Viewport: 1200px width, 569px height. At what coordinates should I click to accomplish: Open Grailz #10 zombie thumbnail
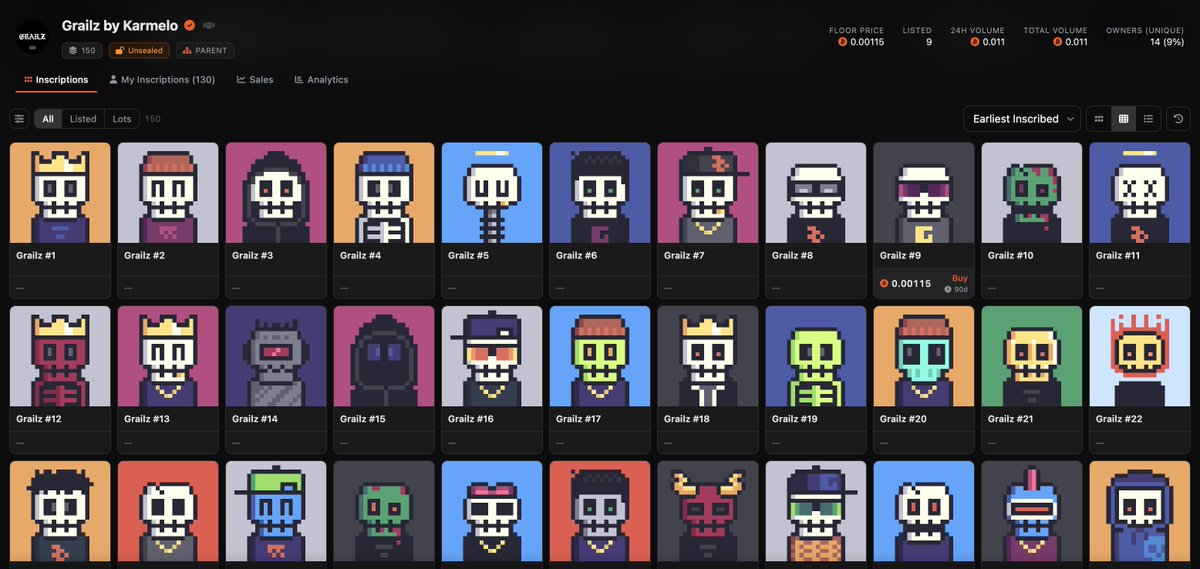(1032, 193)
